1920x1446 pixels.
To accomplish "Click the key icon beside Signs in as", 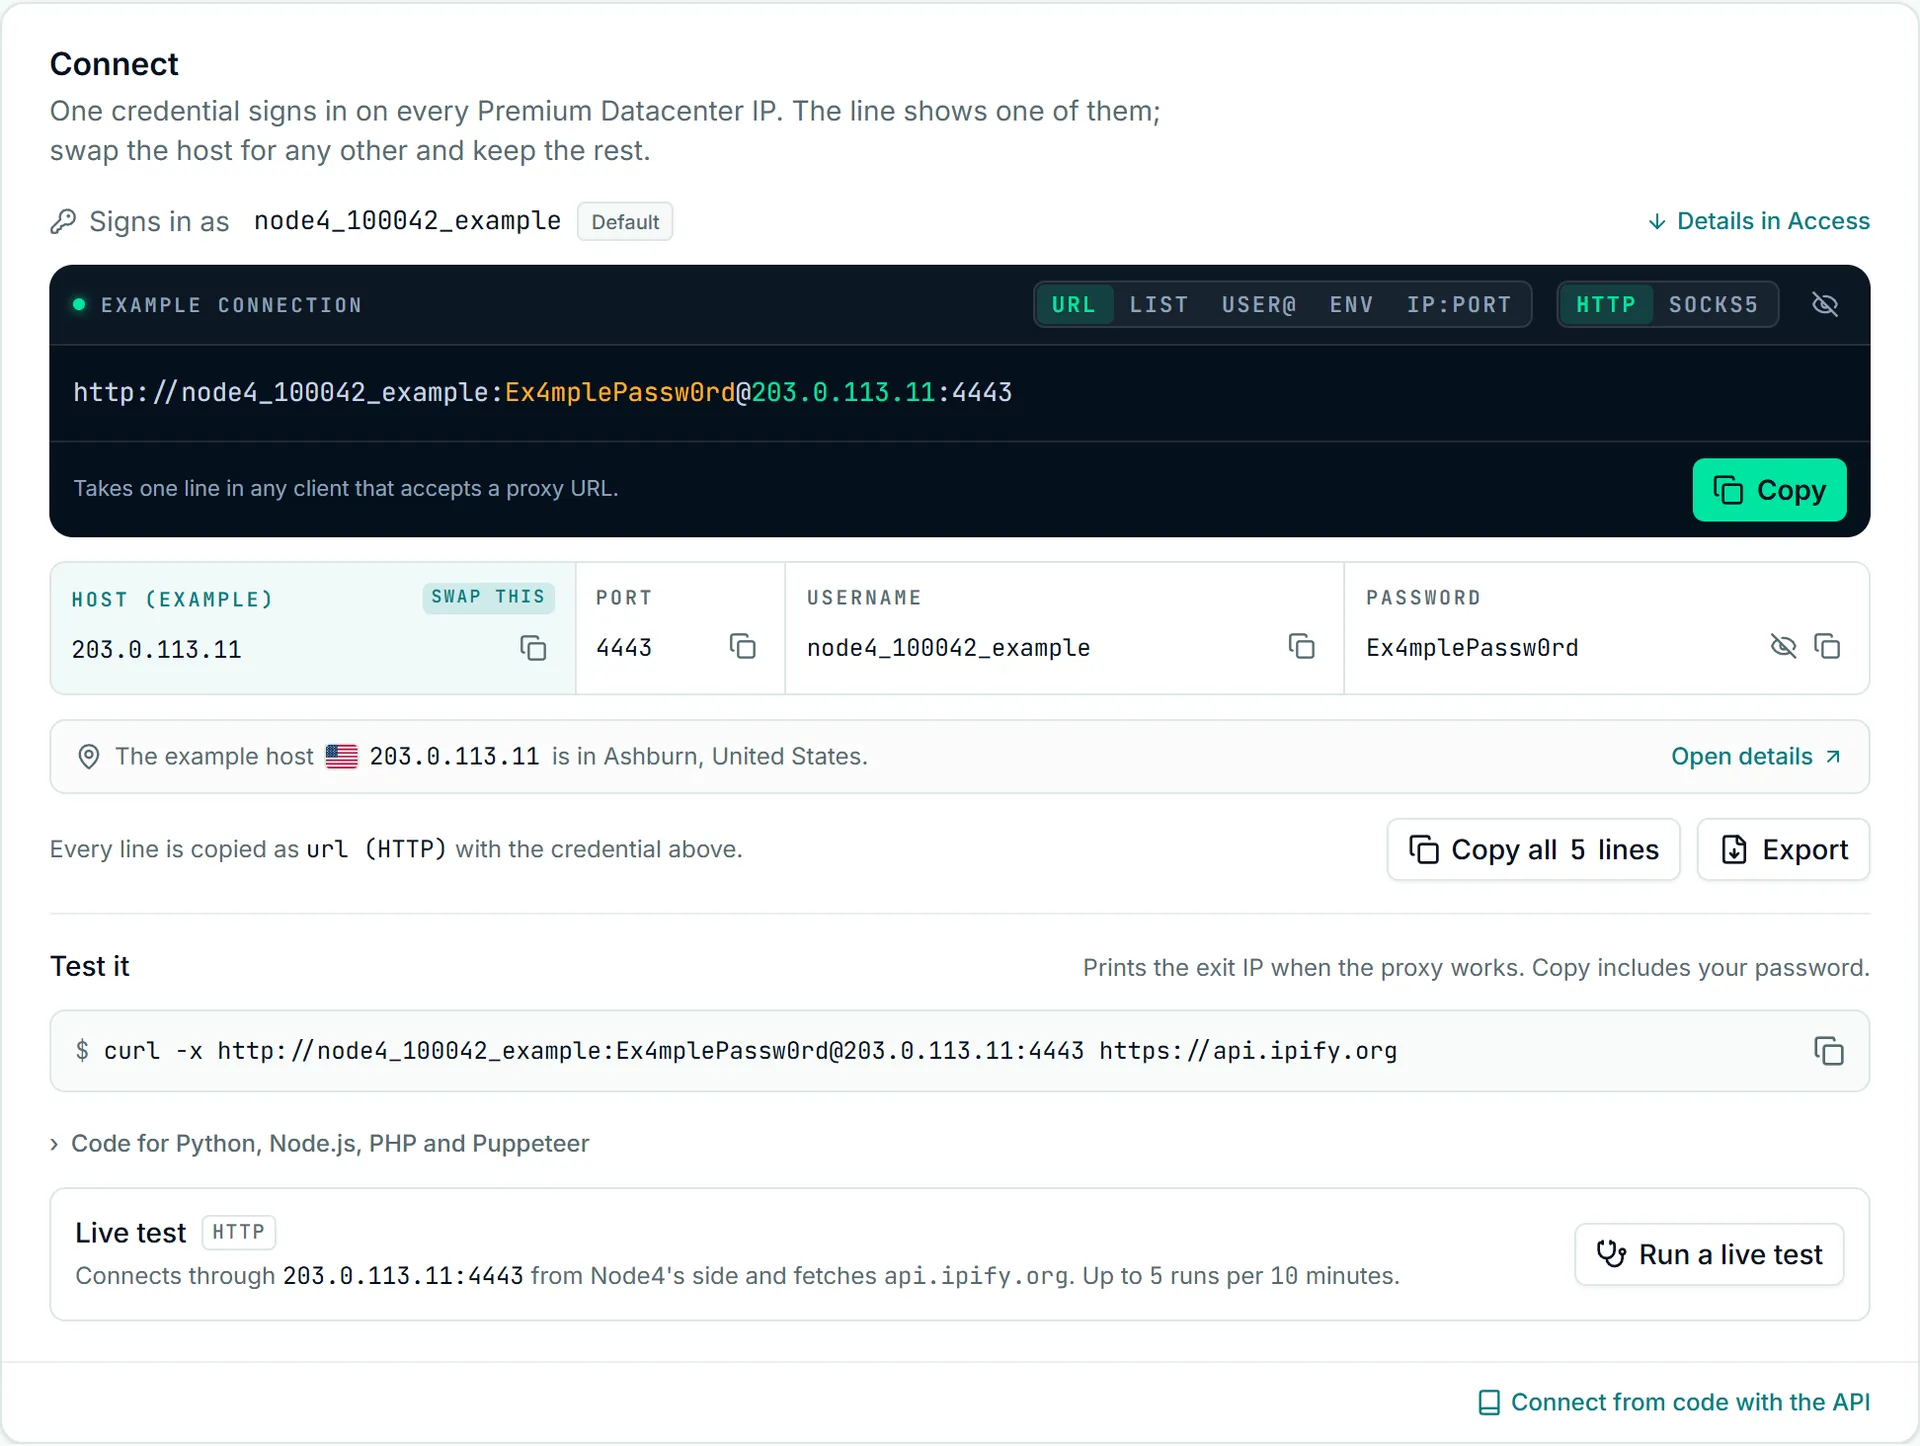I will [x=63, y=221].
